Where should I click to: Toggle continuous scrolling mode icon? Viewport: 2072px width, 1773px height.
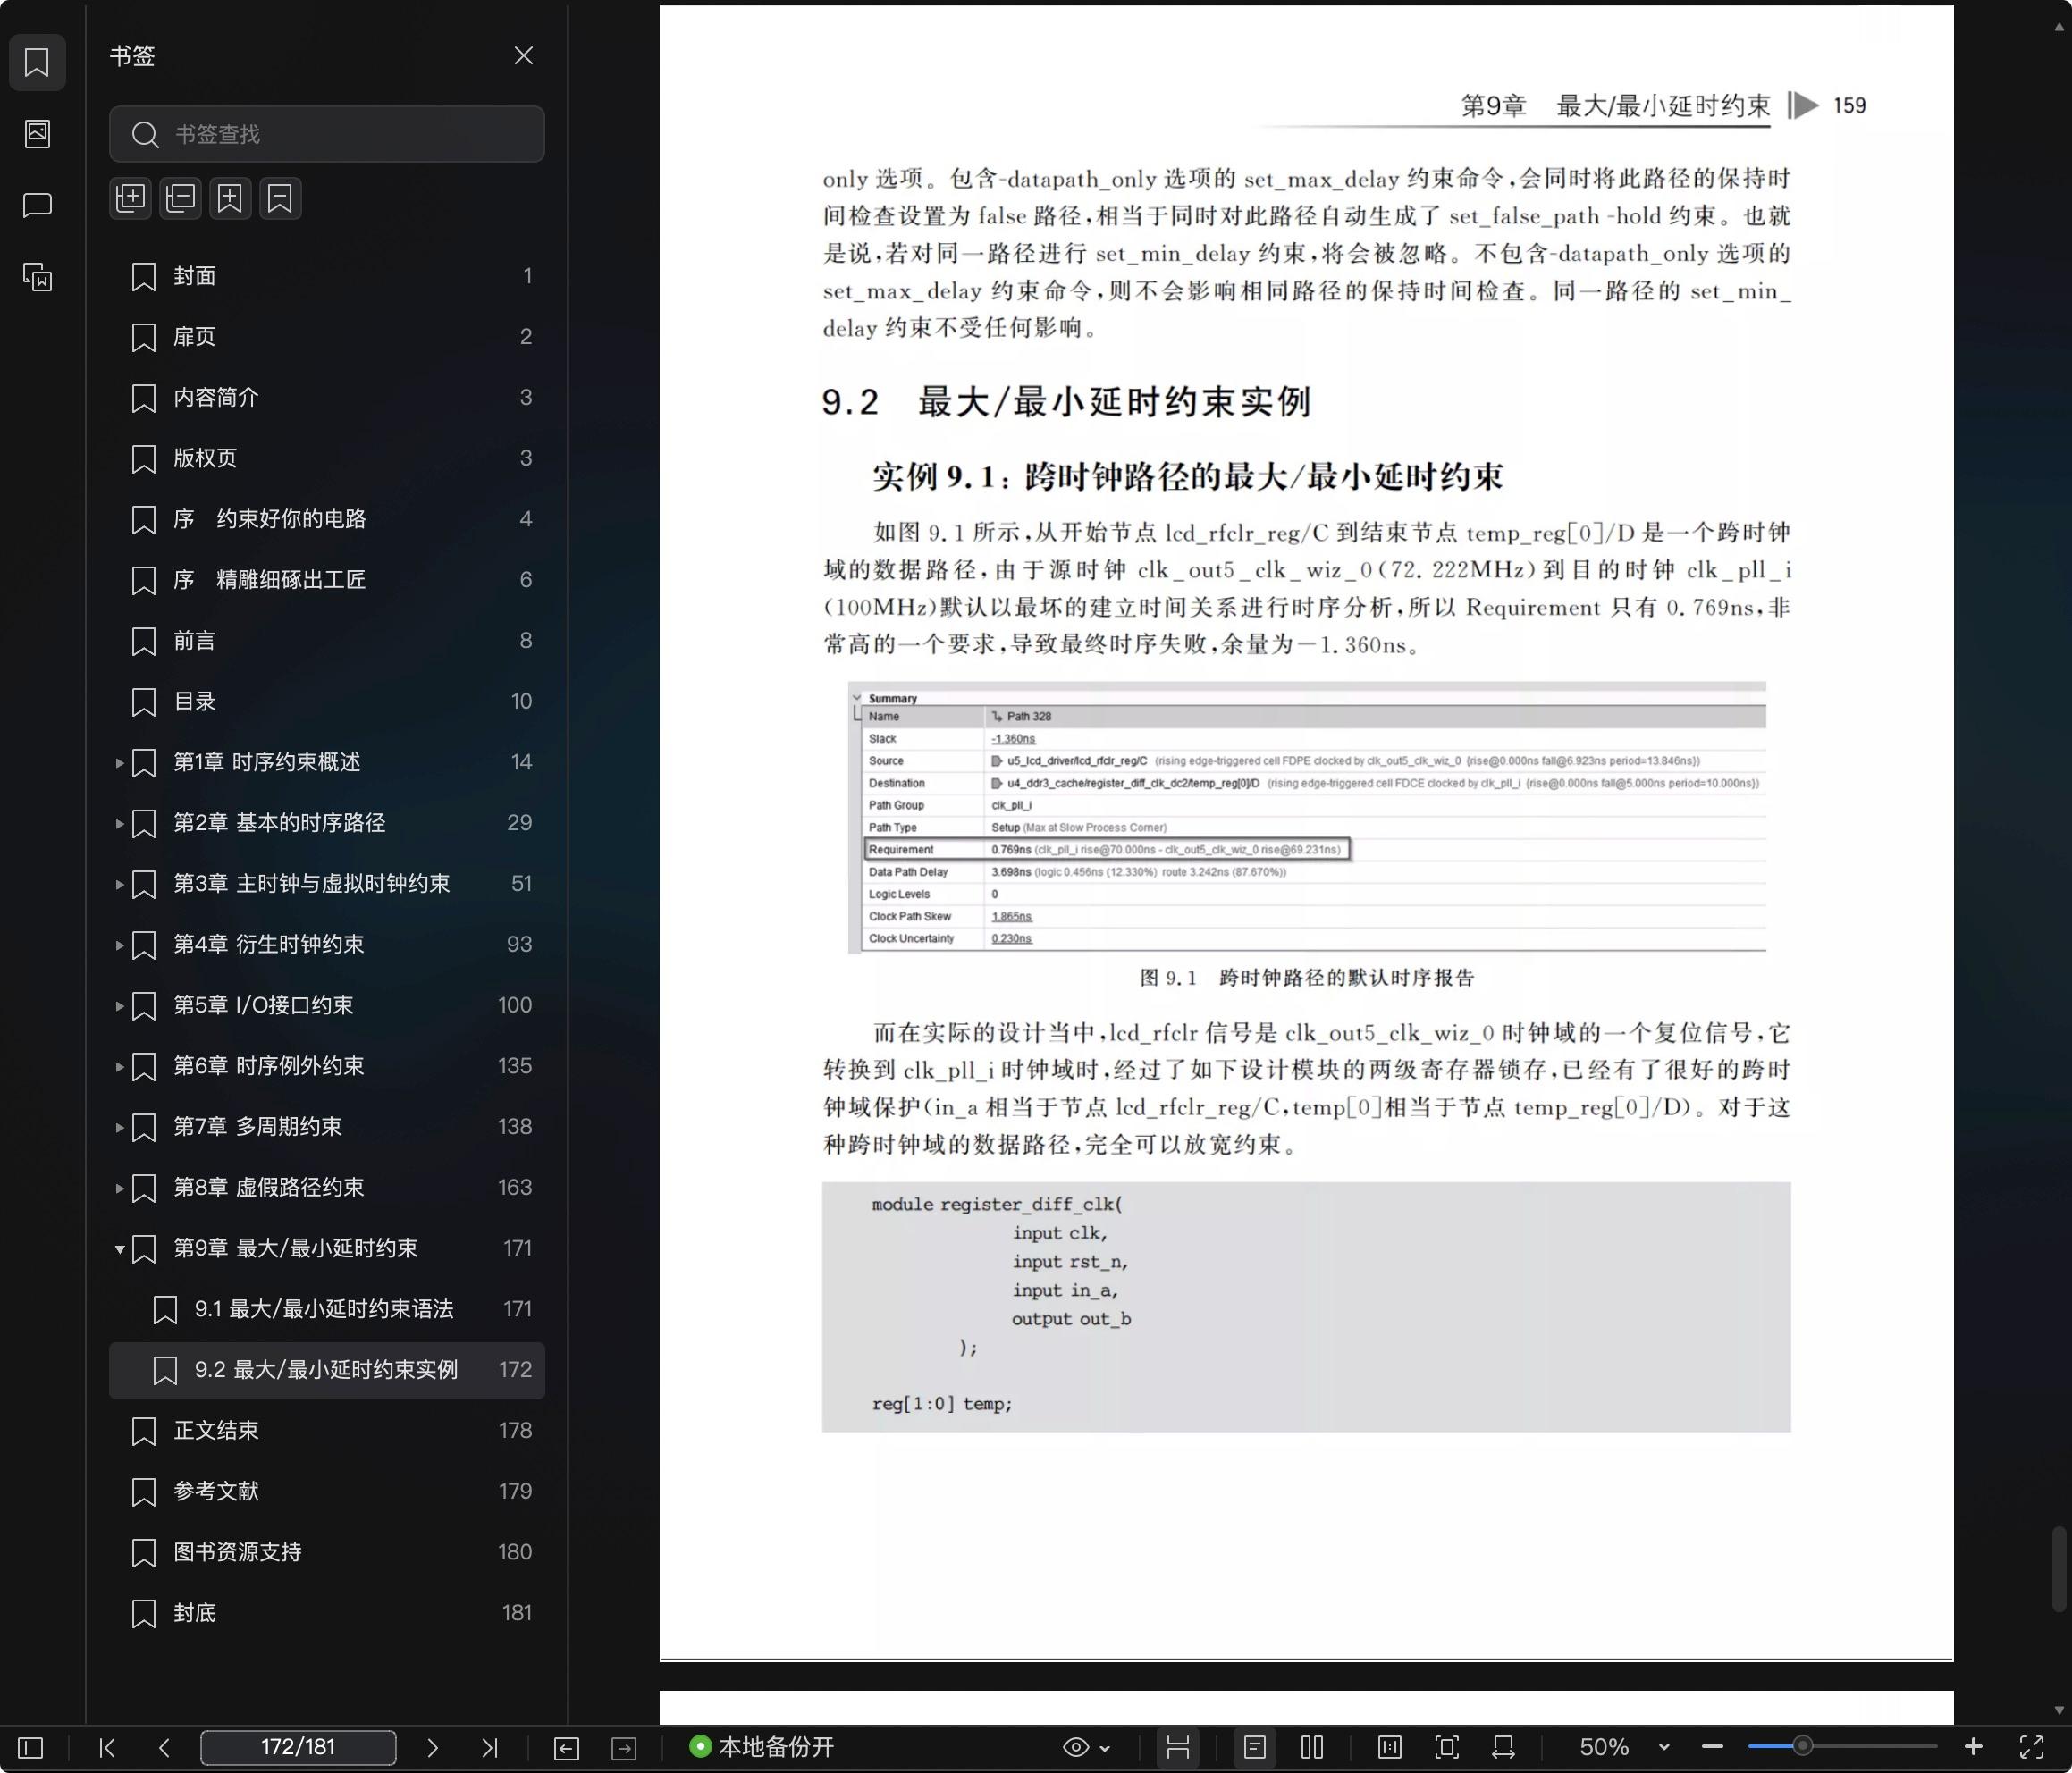point(1178,1748)
